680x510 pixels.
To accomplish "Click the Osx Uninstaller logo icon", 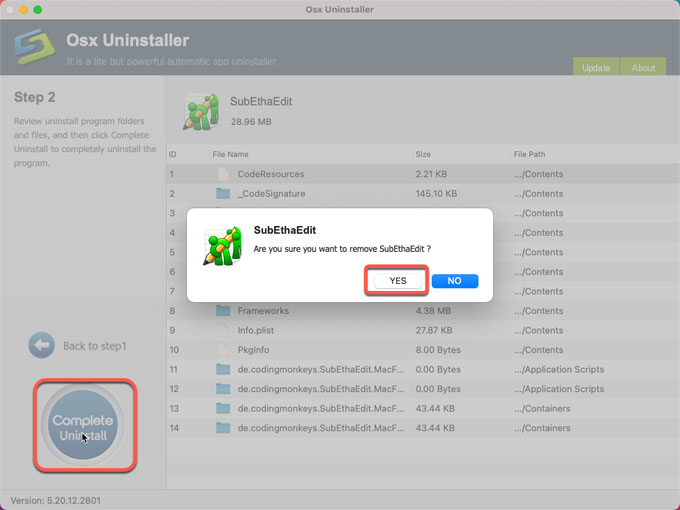I will [x=35, y=47].
